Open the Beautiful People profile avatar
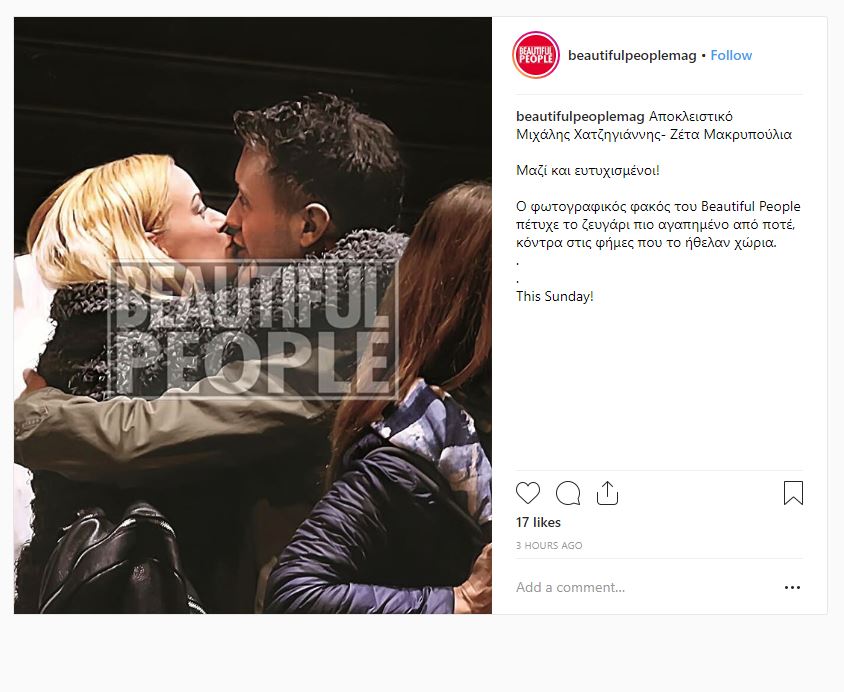The image size is (844, 692). tap(536, 55)
